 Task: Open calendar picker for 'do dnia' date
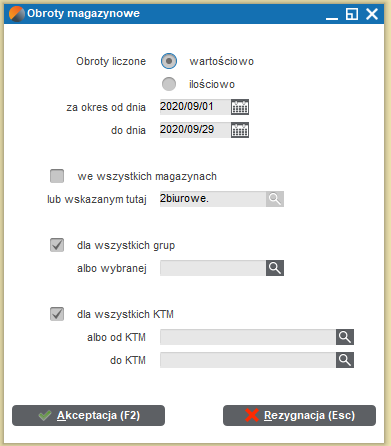click(240, 130)
